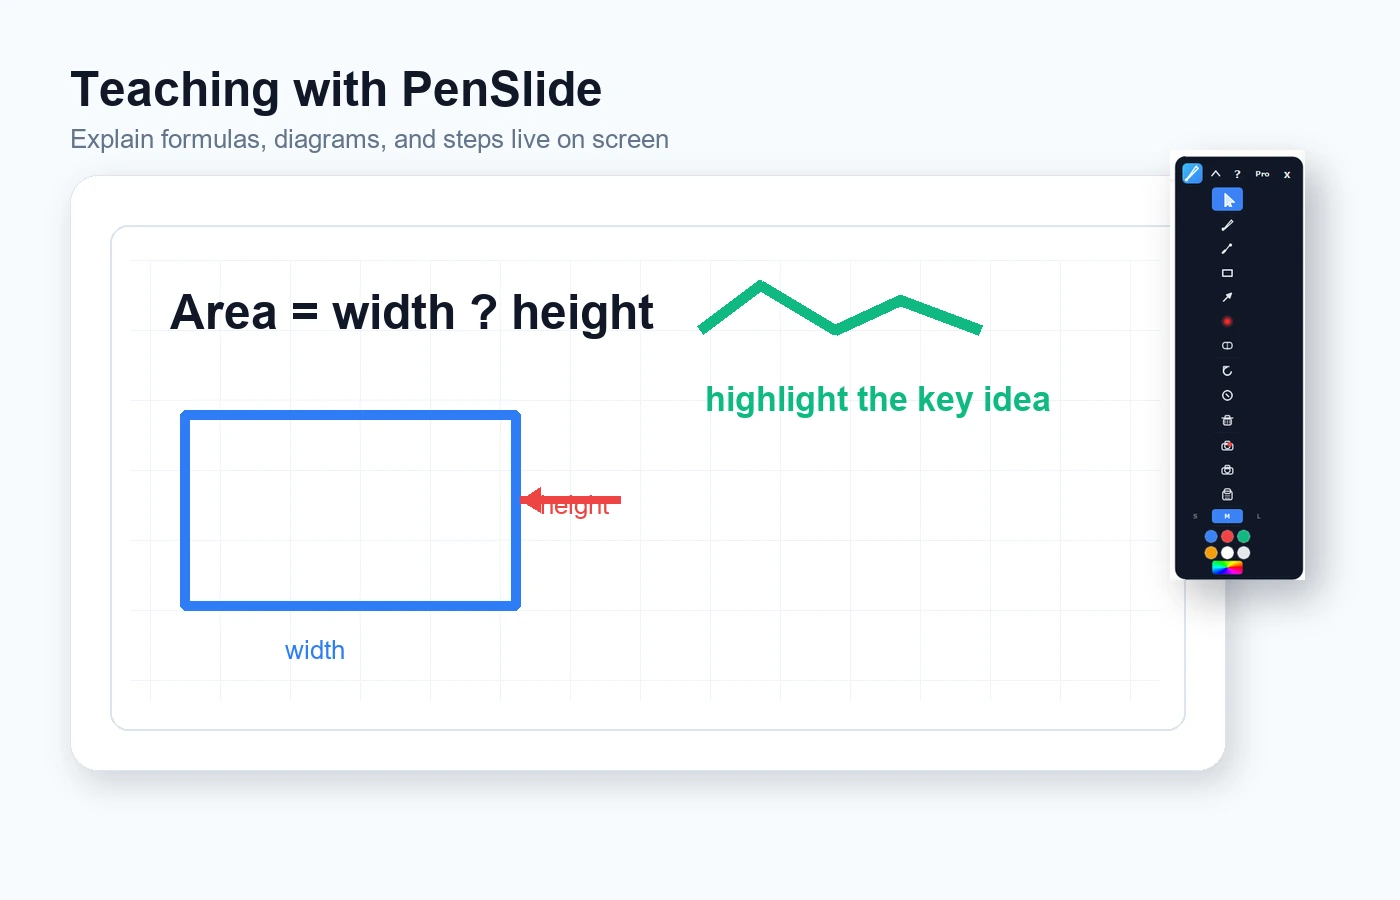
Task: Click the camera screenshot icon with red dot
Action: click(x=1227, y=445)
